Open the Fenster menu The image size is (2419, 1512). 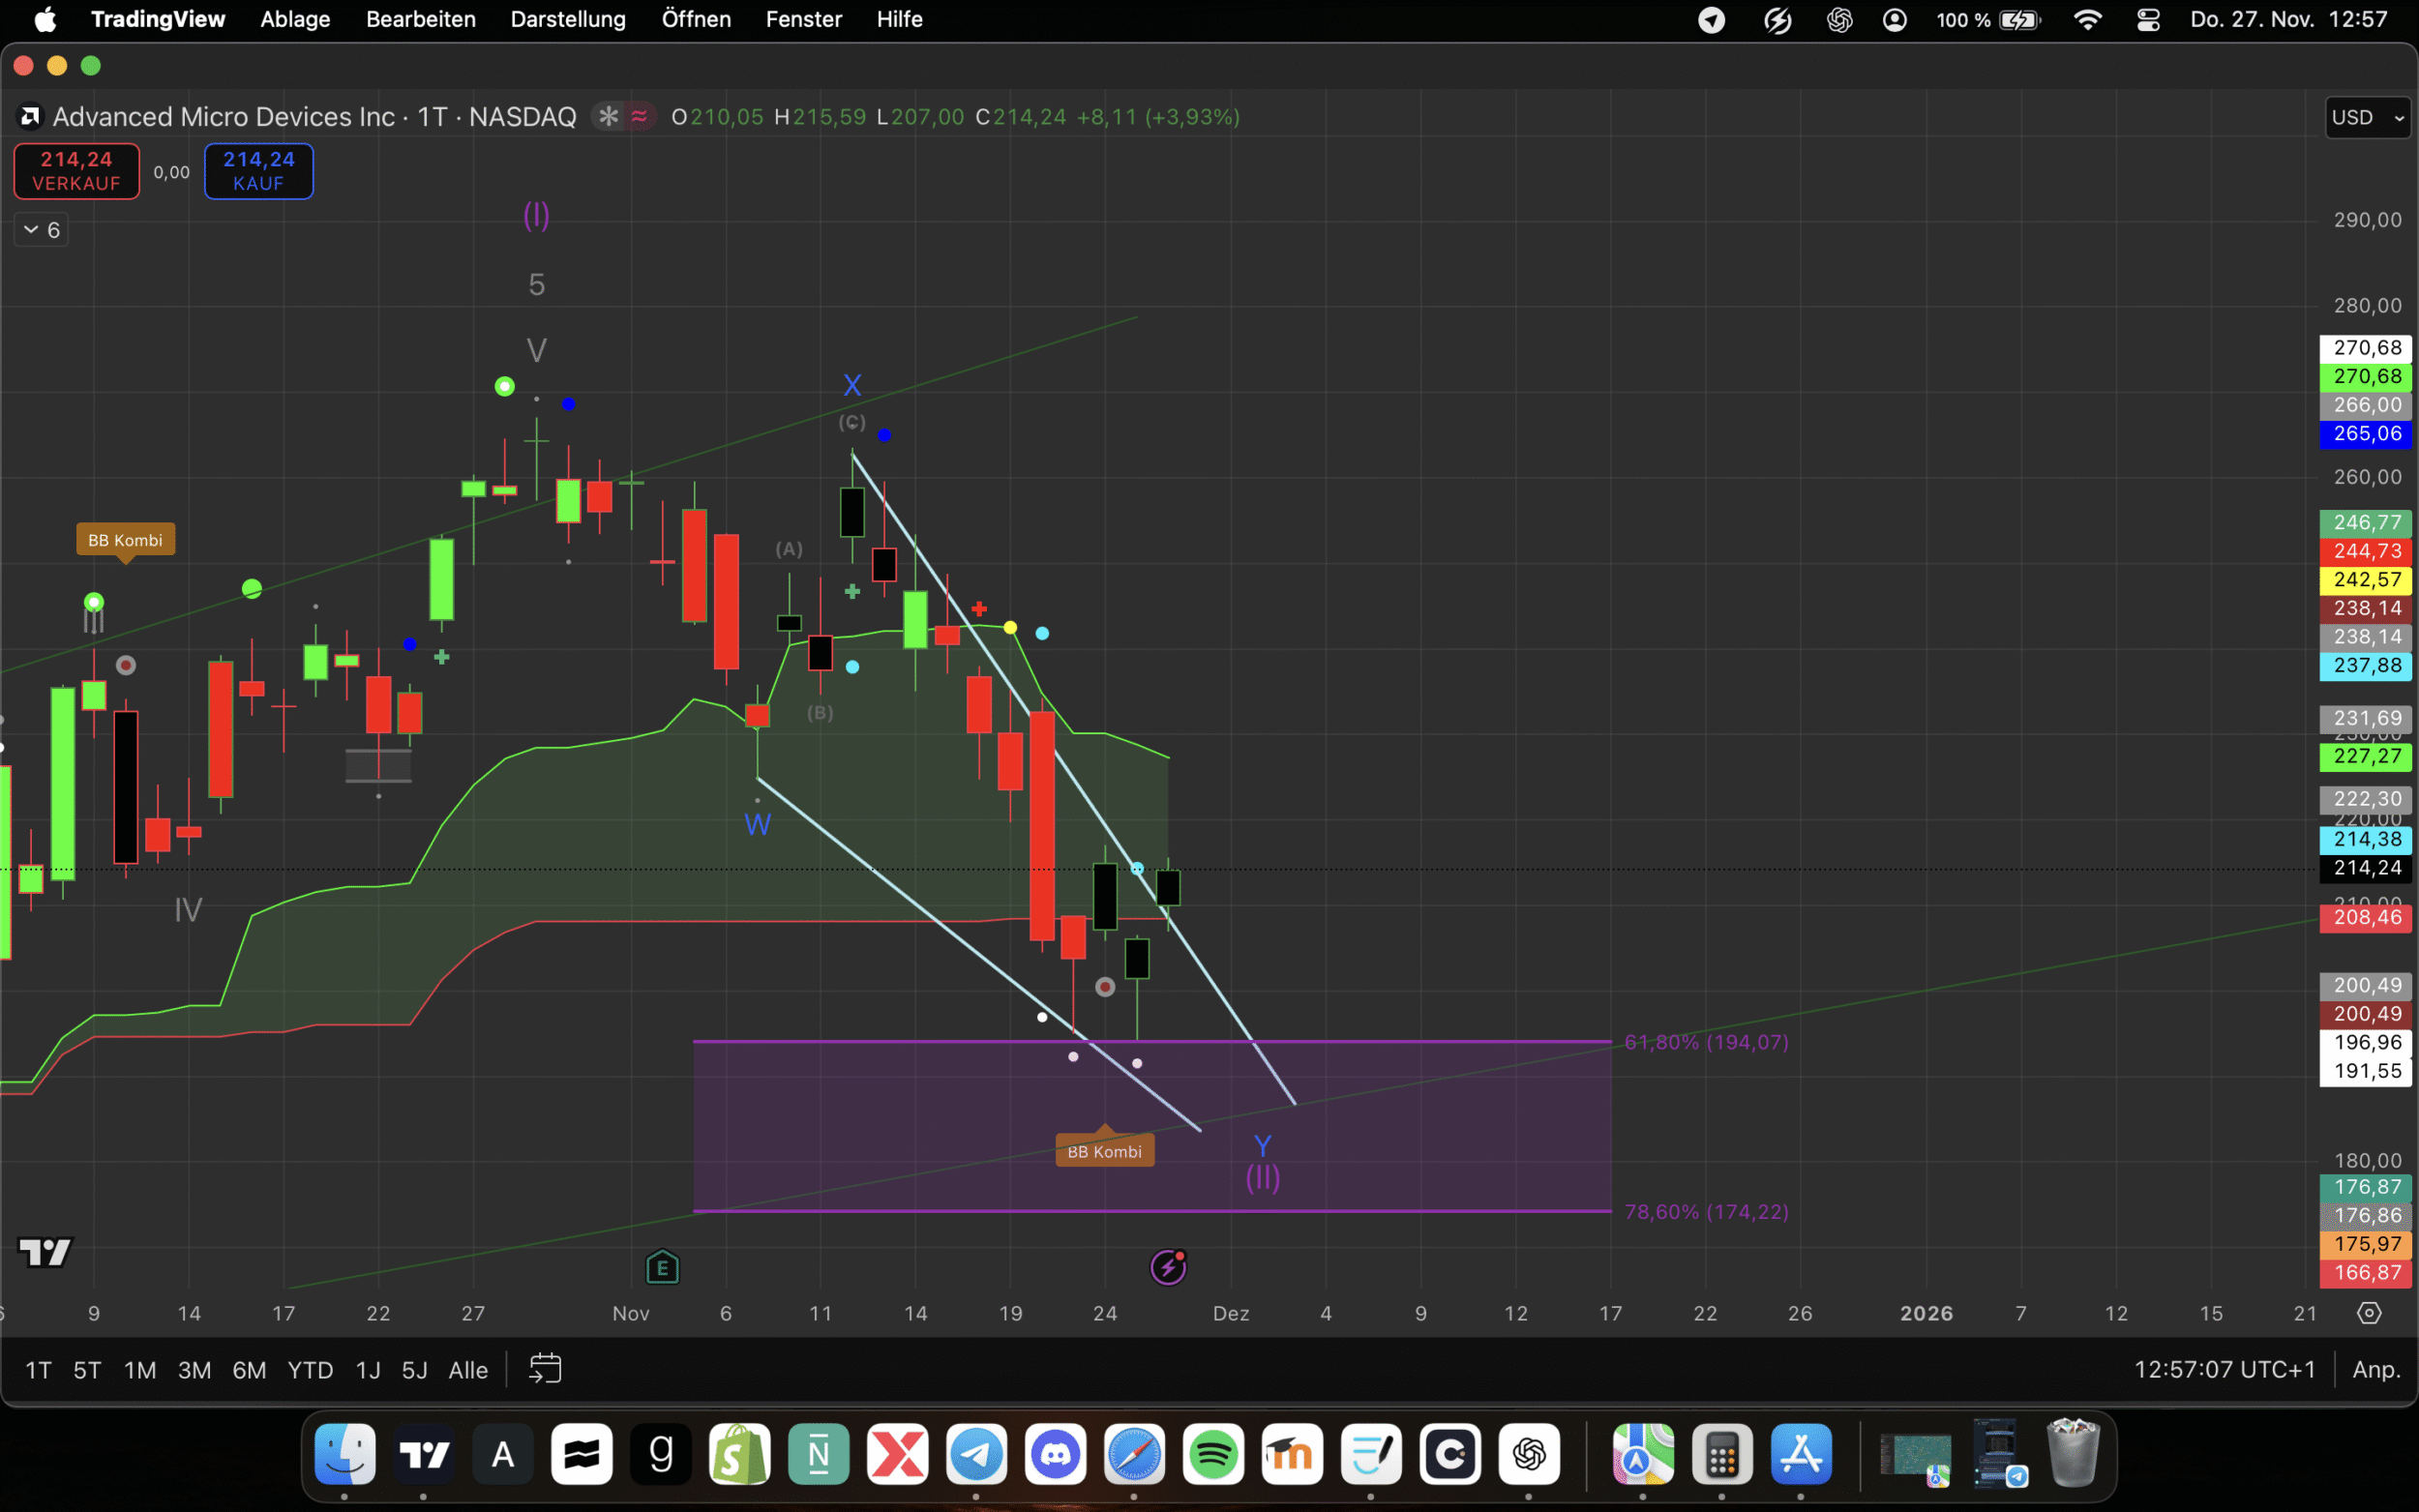coord(803,19)
